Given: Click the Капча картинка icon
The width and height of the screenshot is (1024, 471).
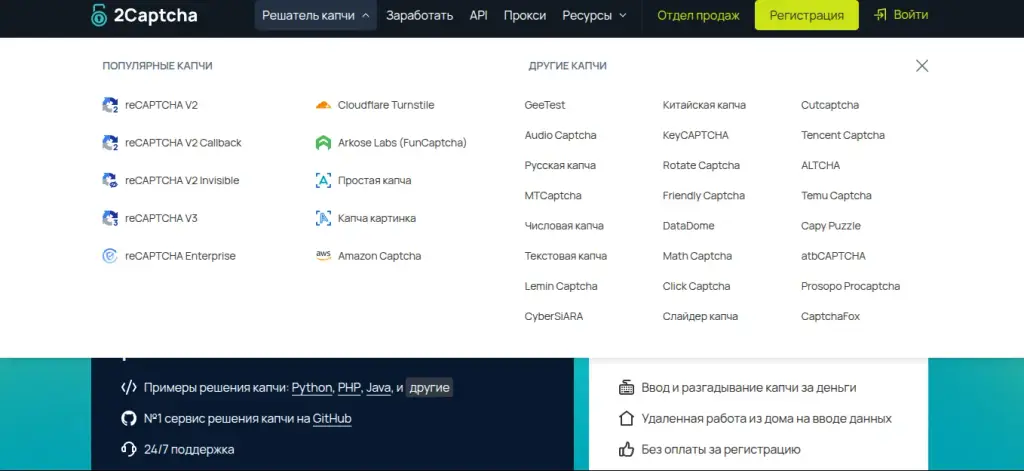Looking at the screenshot, I should [323, 218].
